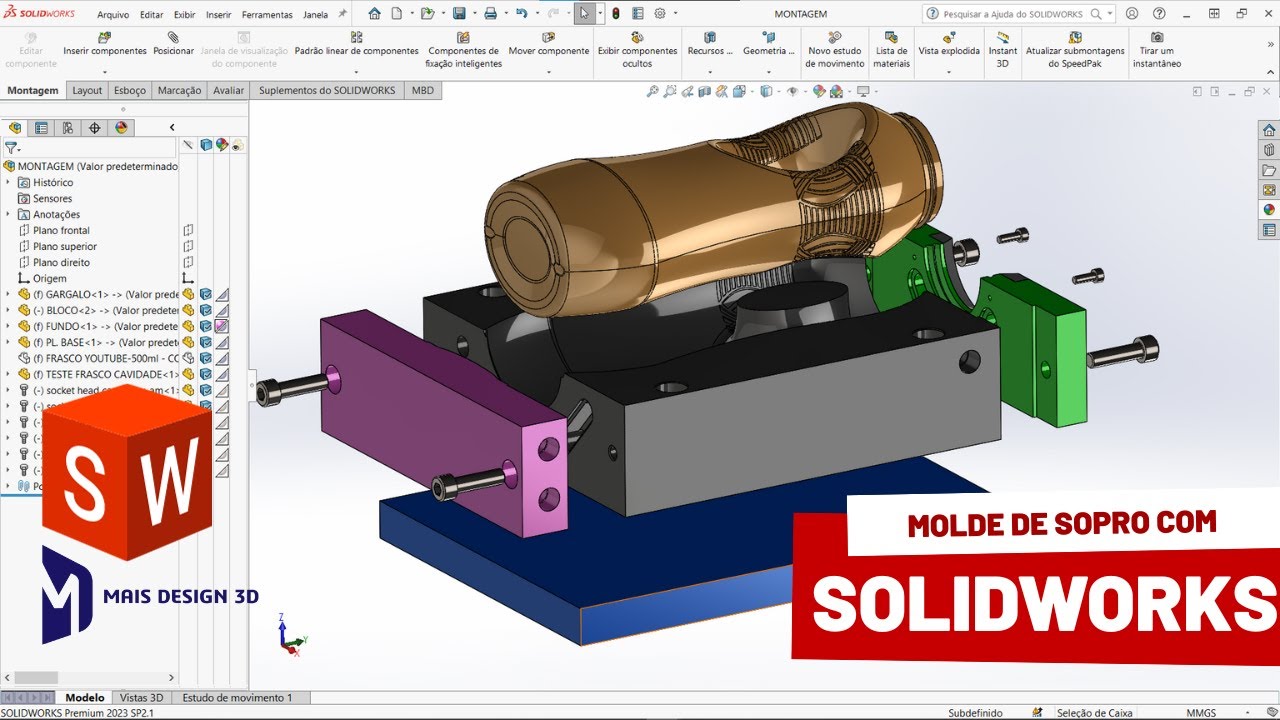The image size is (1280, 720).
Task: Choose Componentes de fixação inteligentes
Action: (x=463, y=50)
